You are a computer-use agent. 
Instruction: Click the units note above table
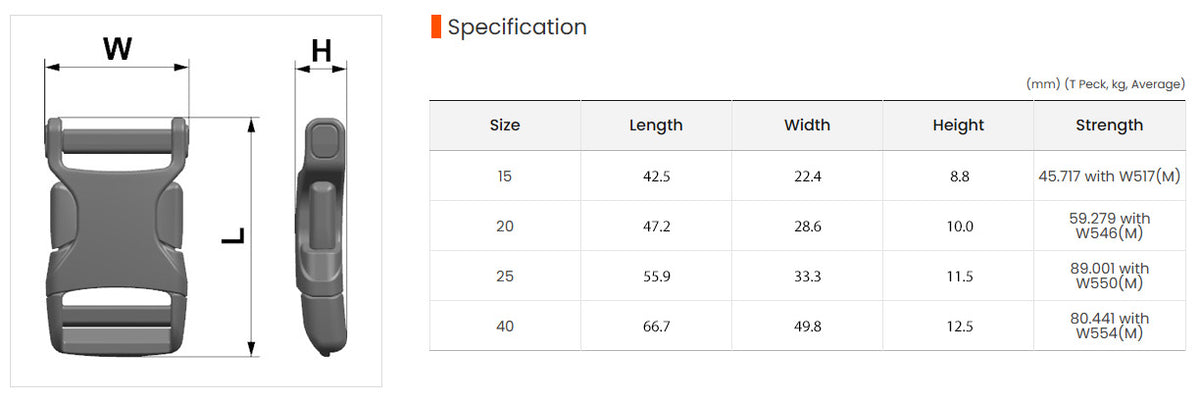pos(1105,84)
